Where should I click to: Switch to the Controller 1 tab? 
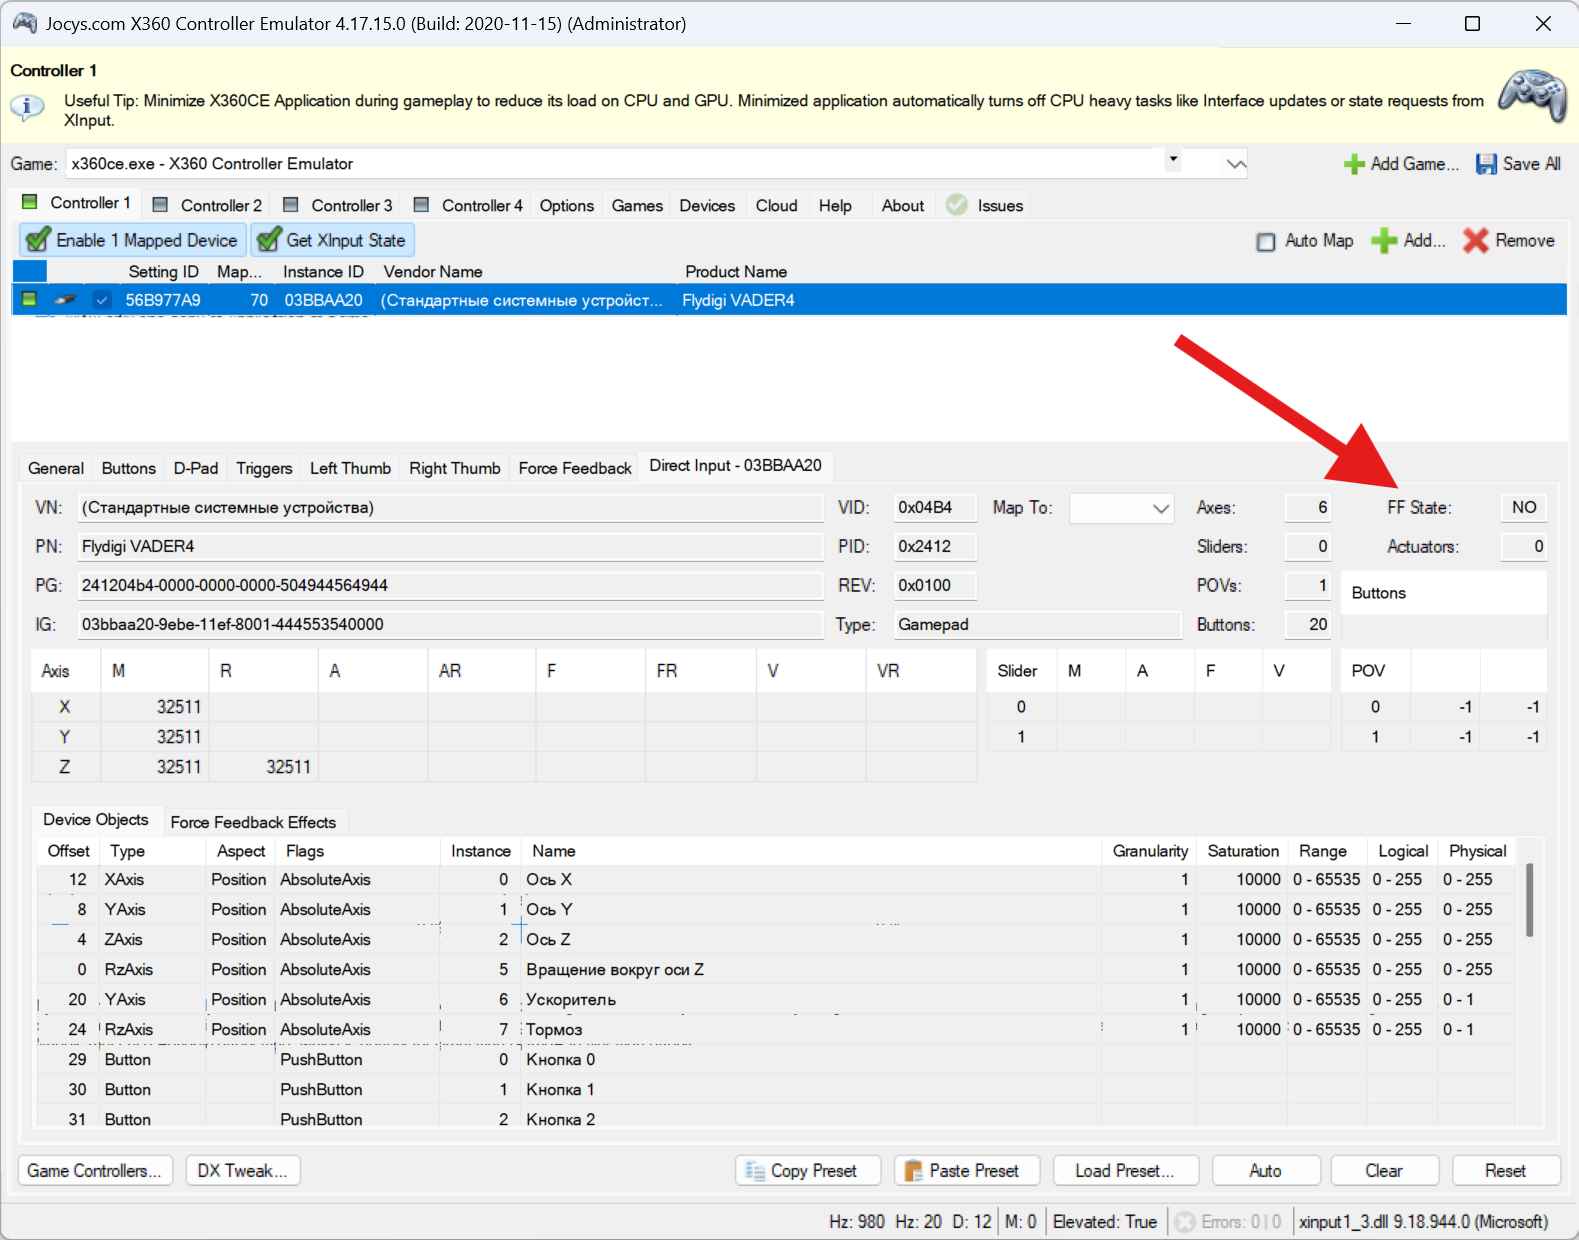[x=77, y=203]
